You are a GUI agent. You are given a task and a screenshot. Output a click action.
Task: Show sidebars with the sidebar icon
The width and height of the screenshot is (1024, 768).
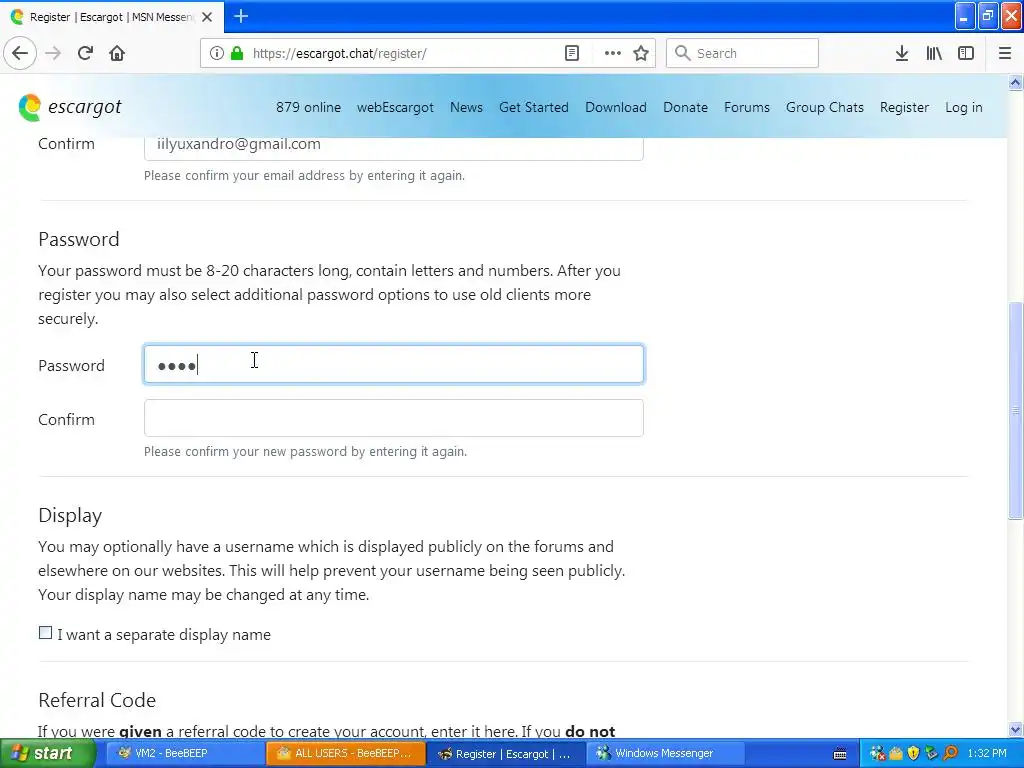pyautogui.click(x=966, y=53)
